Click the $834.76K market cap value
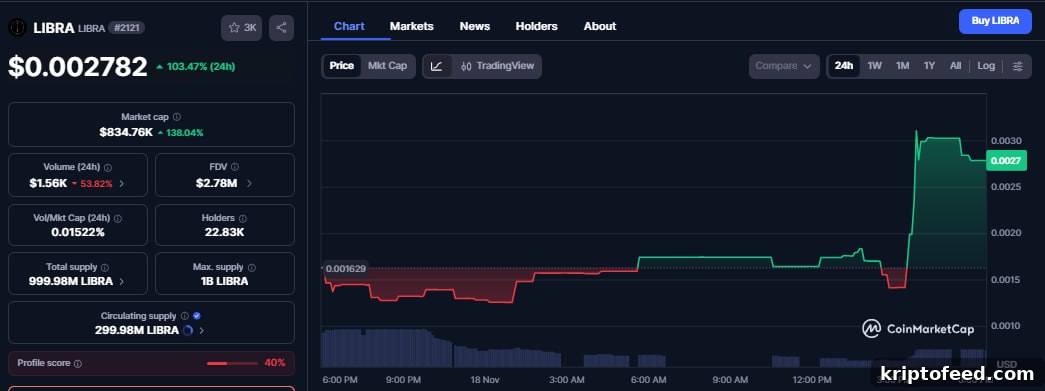This screenshot has width=1045, height=391. coord(126,133)
